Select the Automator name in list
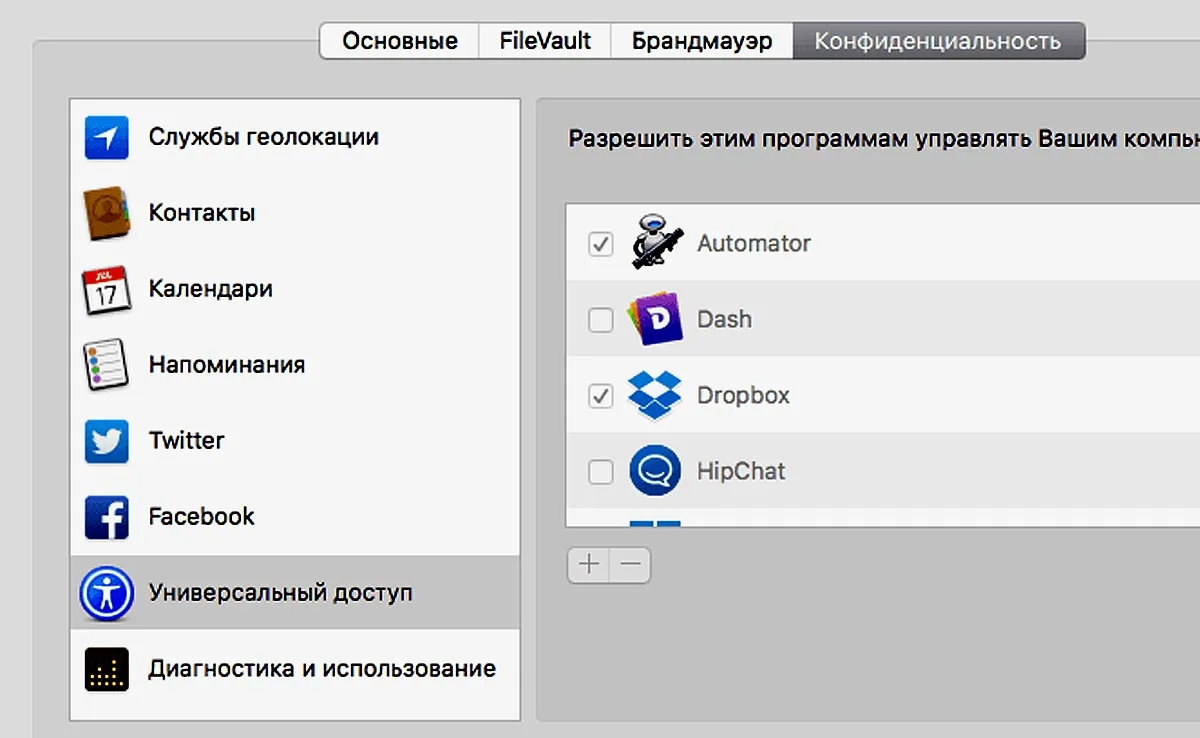Image resolution: width=1200 pixels, height=738 pixels. click(x=754, y=243)
